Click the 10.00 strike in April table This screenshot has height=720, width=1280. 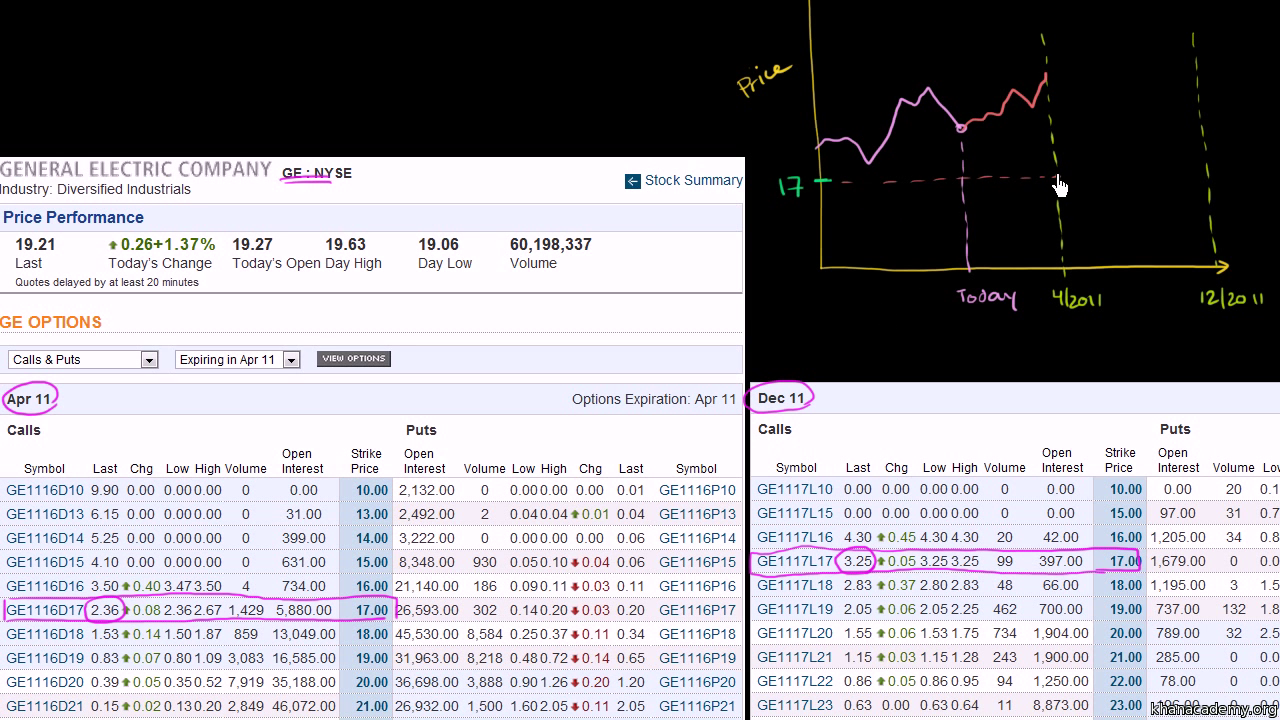[x=371, y=490]
